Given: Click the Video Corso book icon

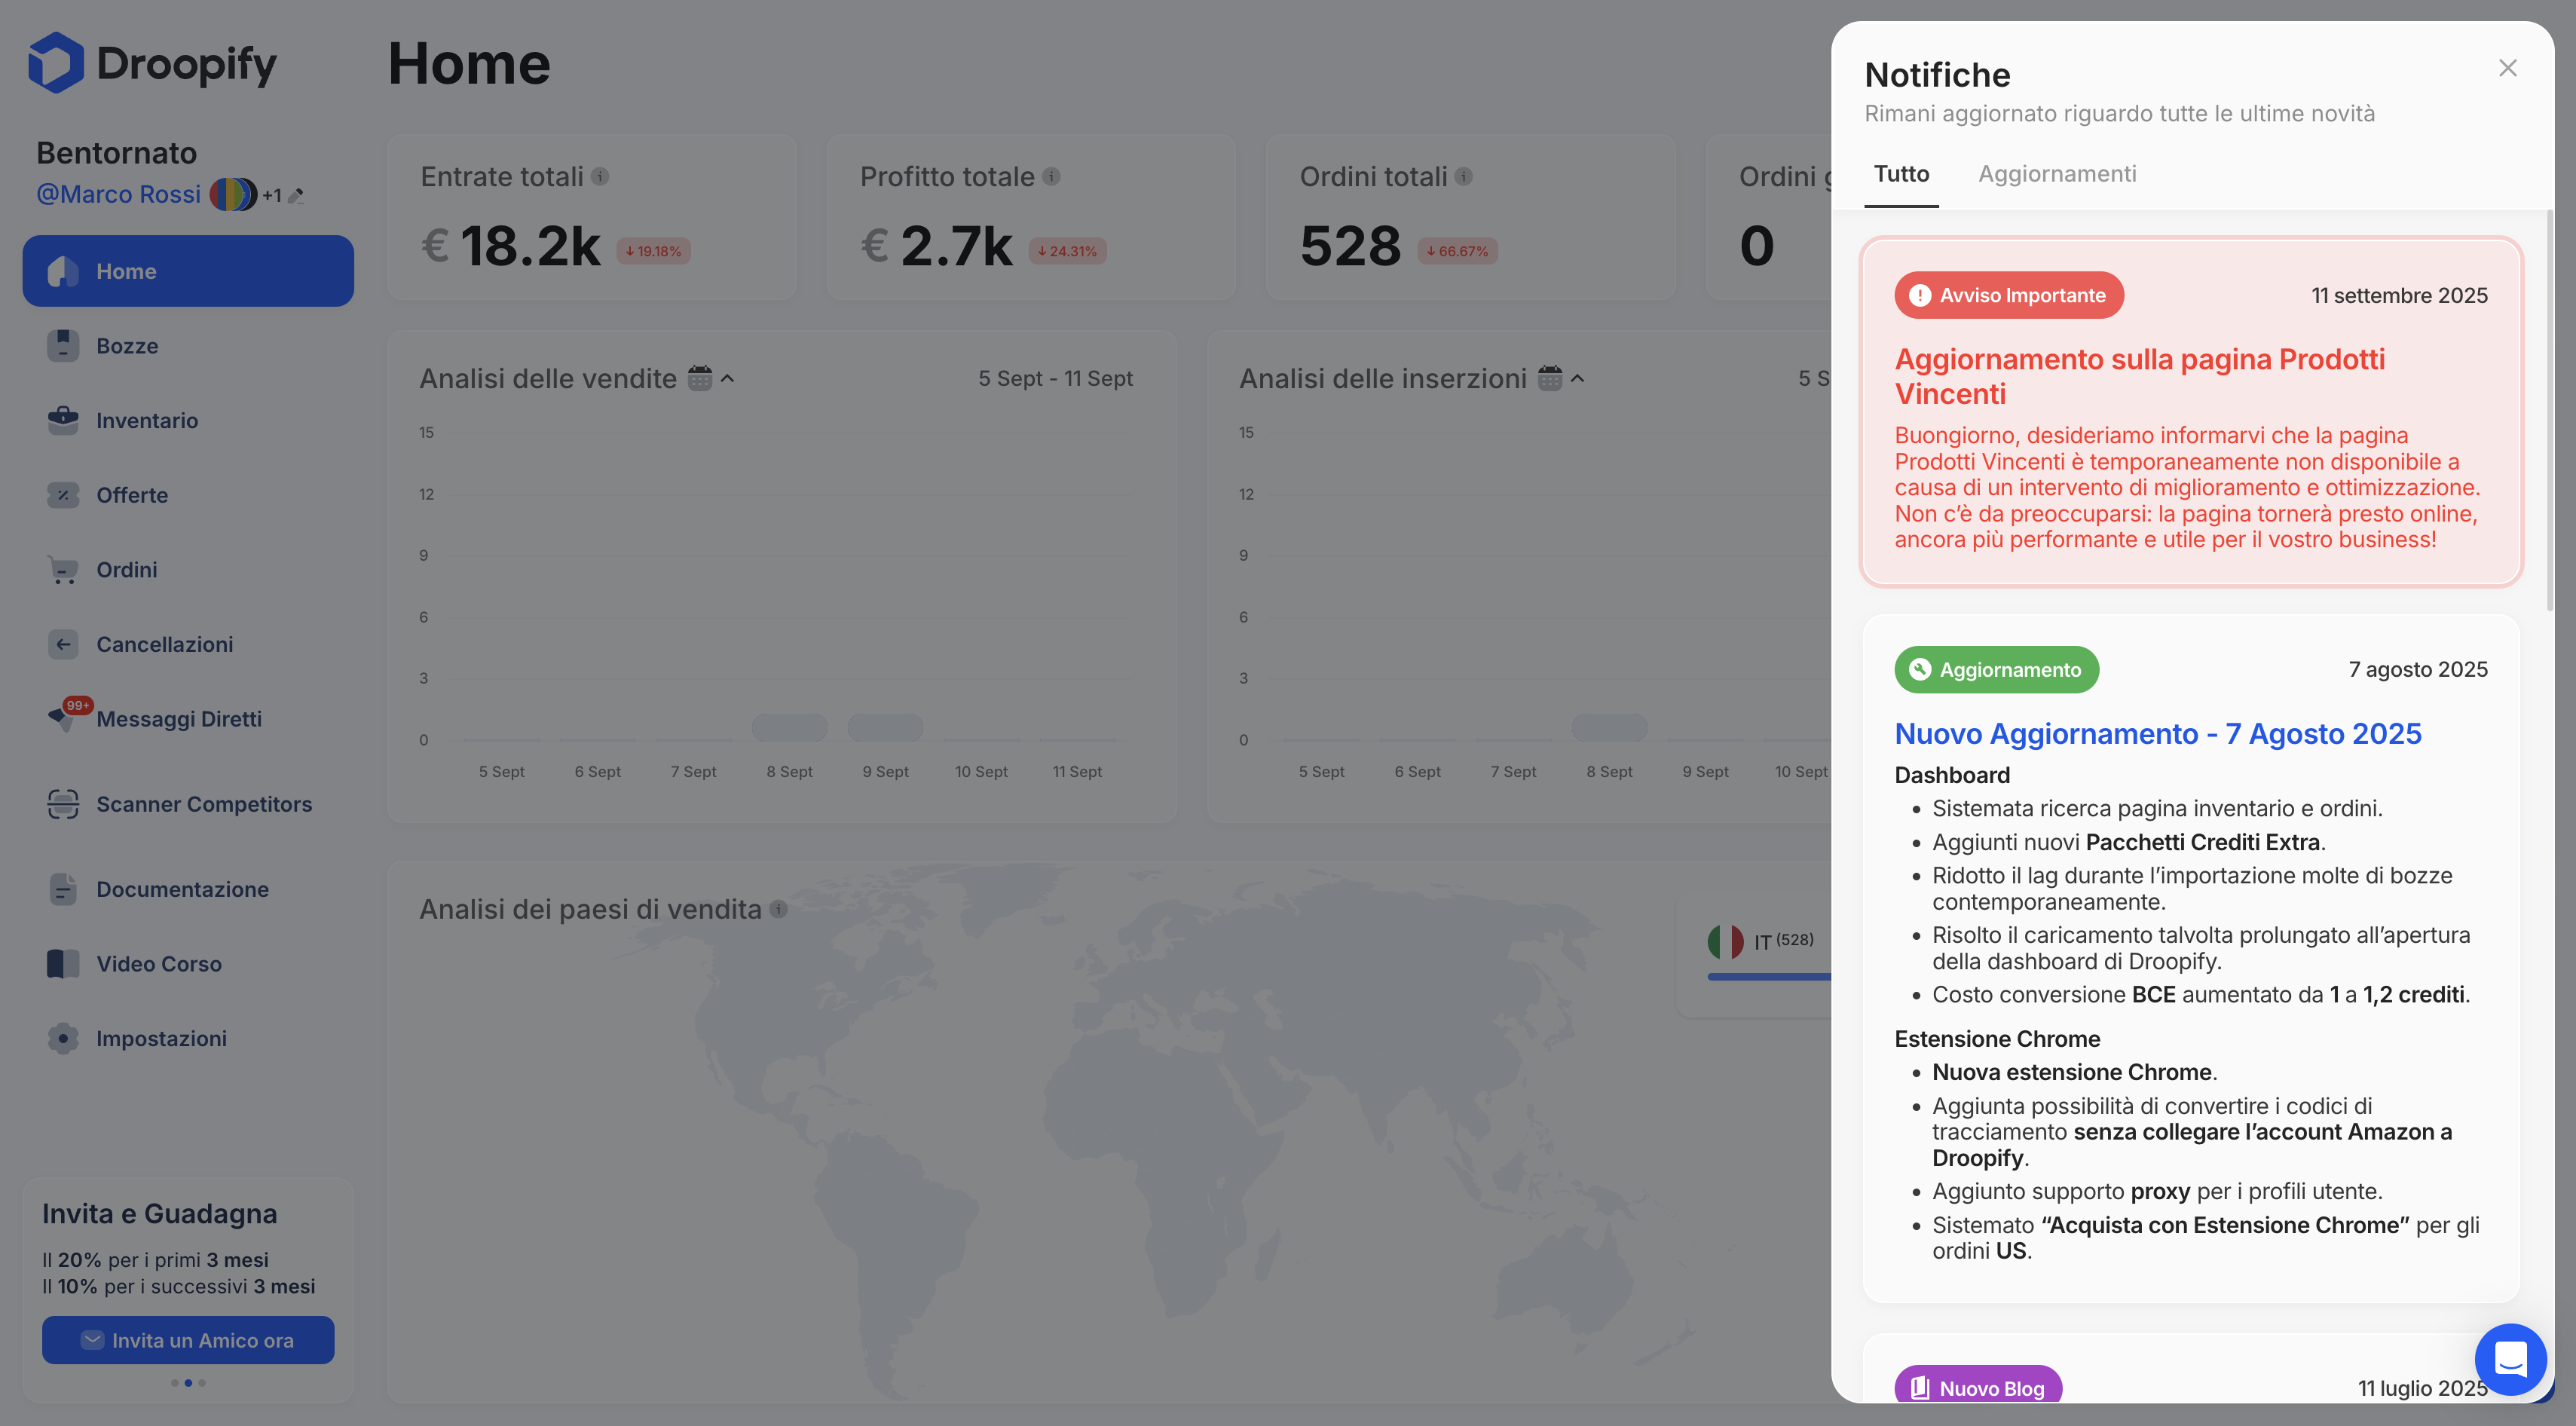Looking at the screenshot, I should 63,964.
